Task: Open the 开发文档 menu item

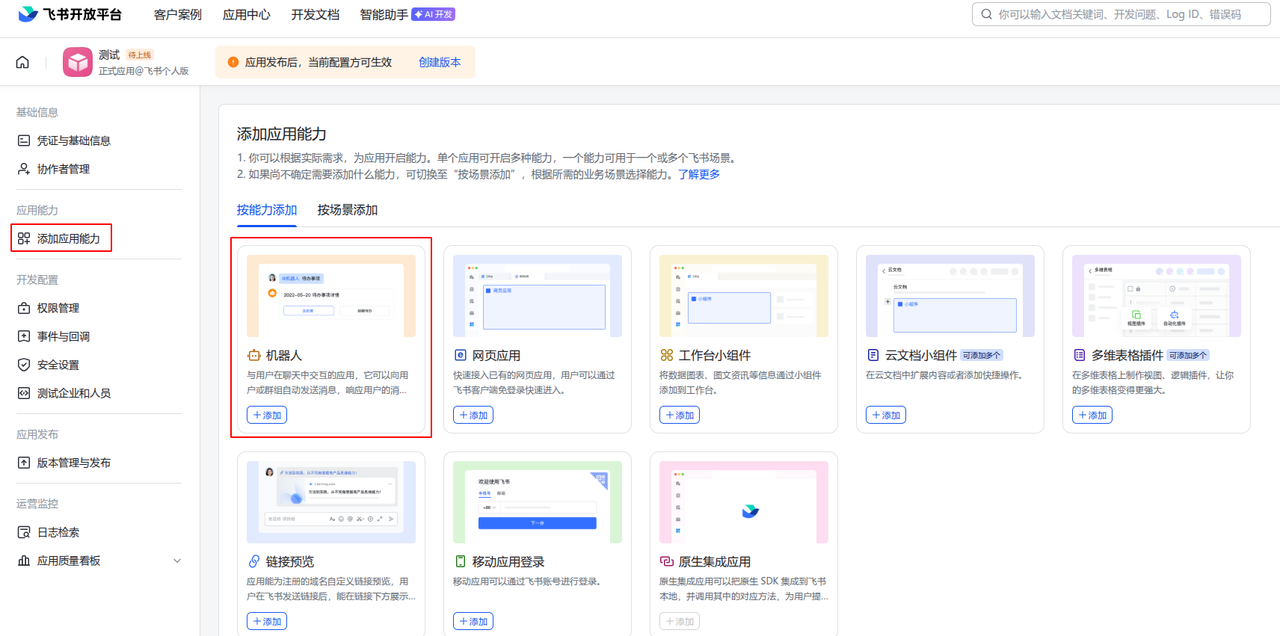Action: click(x=315, y=15)
